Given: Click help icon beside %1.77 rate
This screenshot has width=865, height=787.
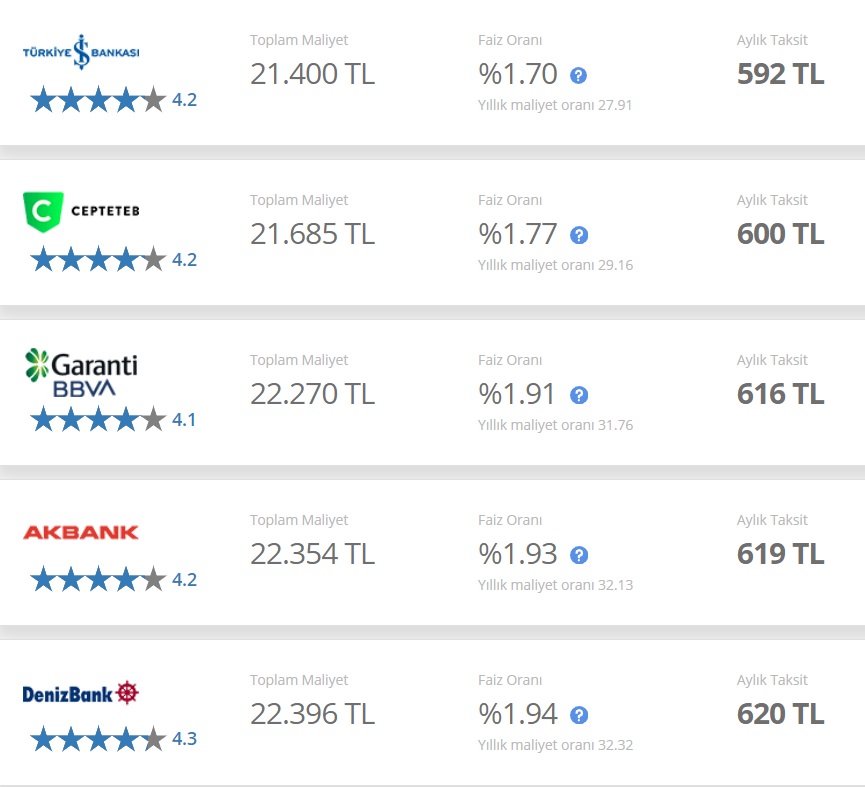Looking at the screenshot, I should tap(579, 235).
